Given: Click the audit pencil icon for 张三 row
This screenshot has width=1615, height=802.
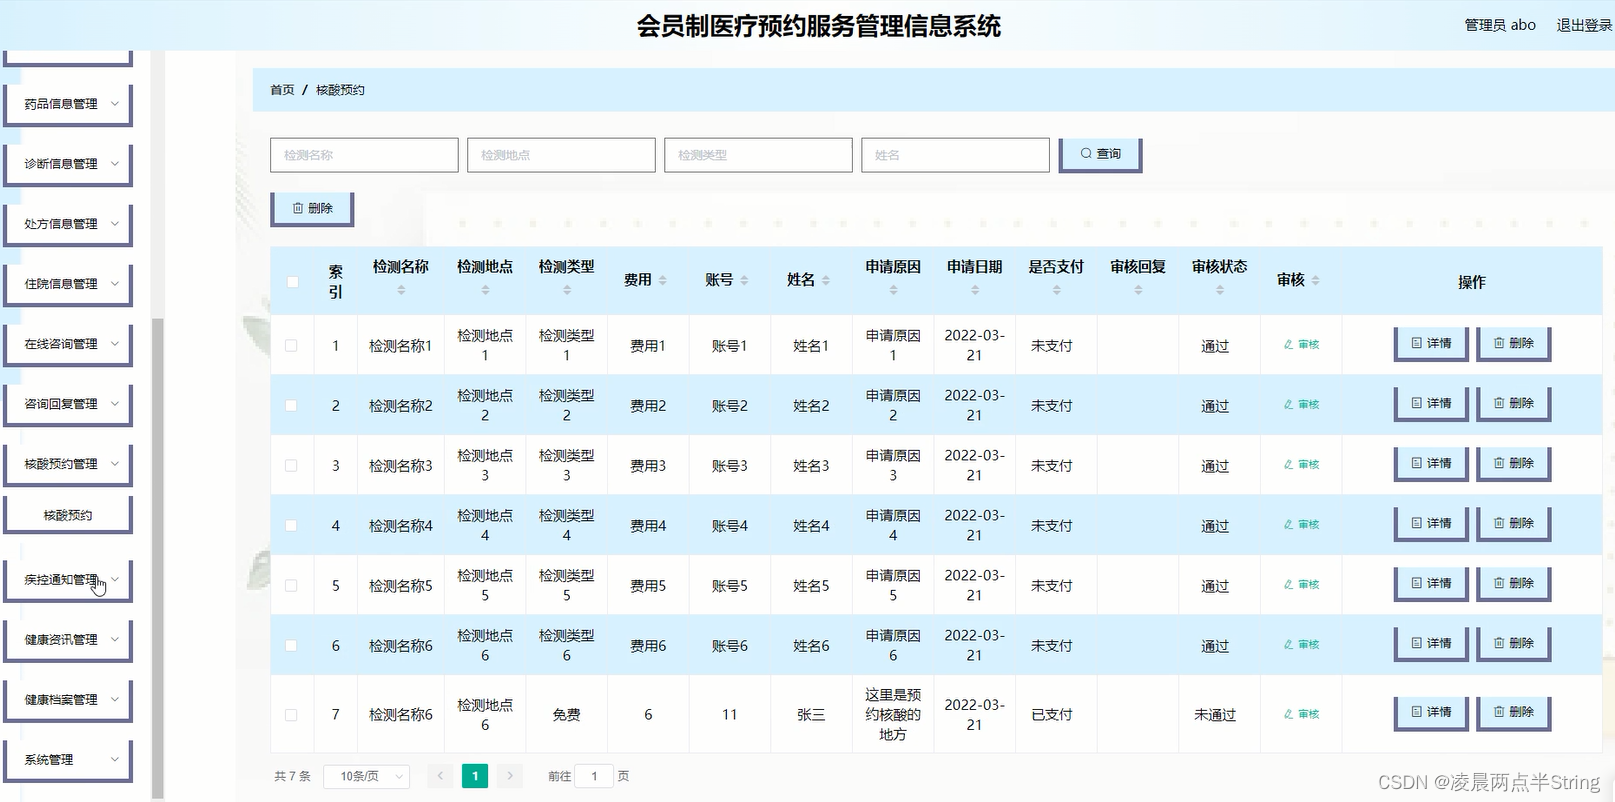Looking at the screenshot, I should point(1288,715).
